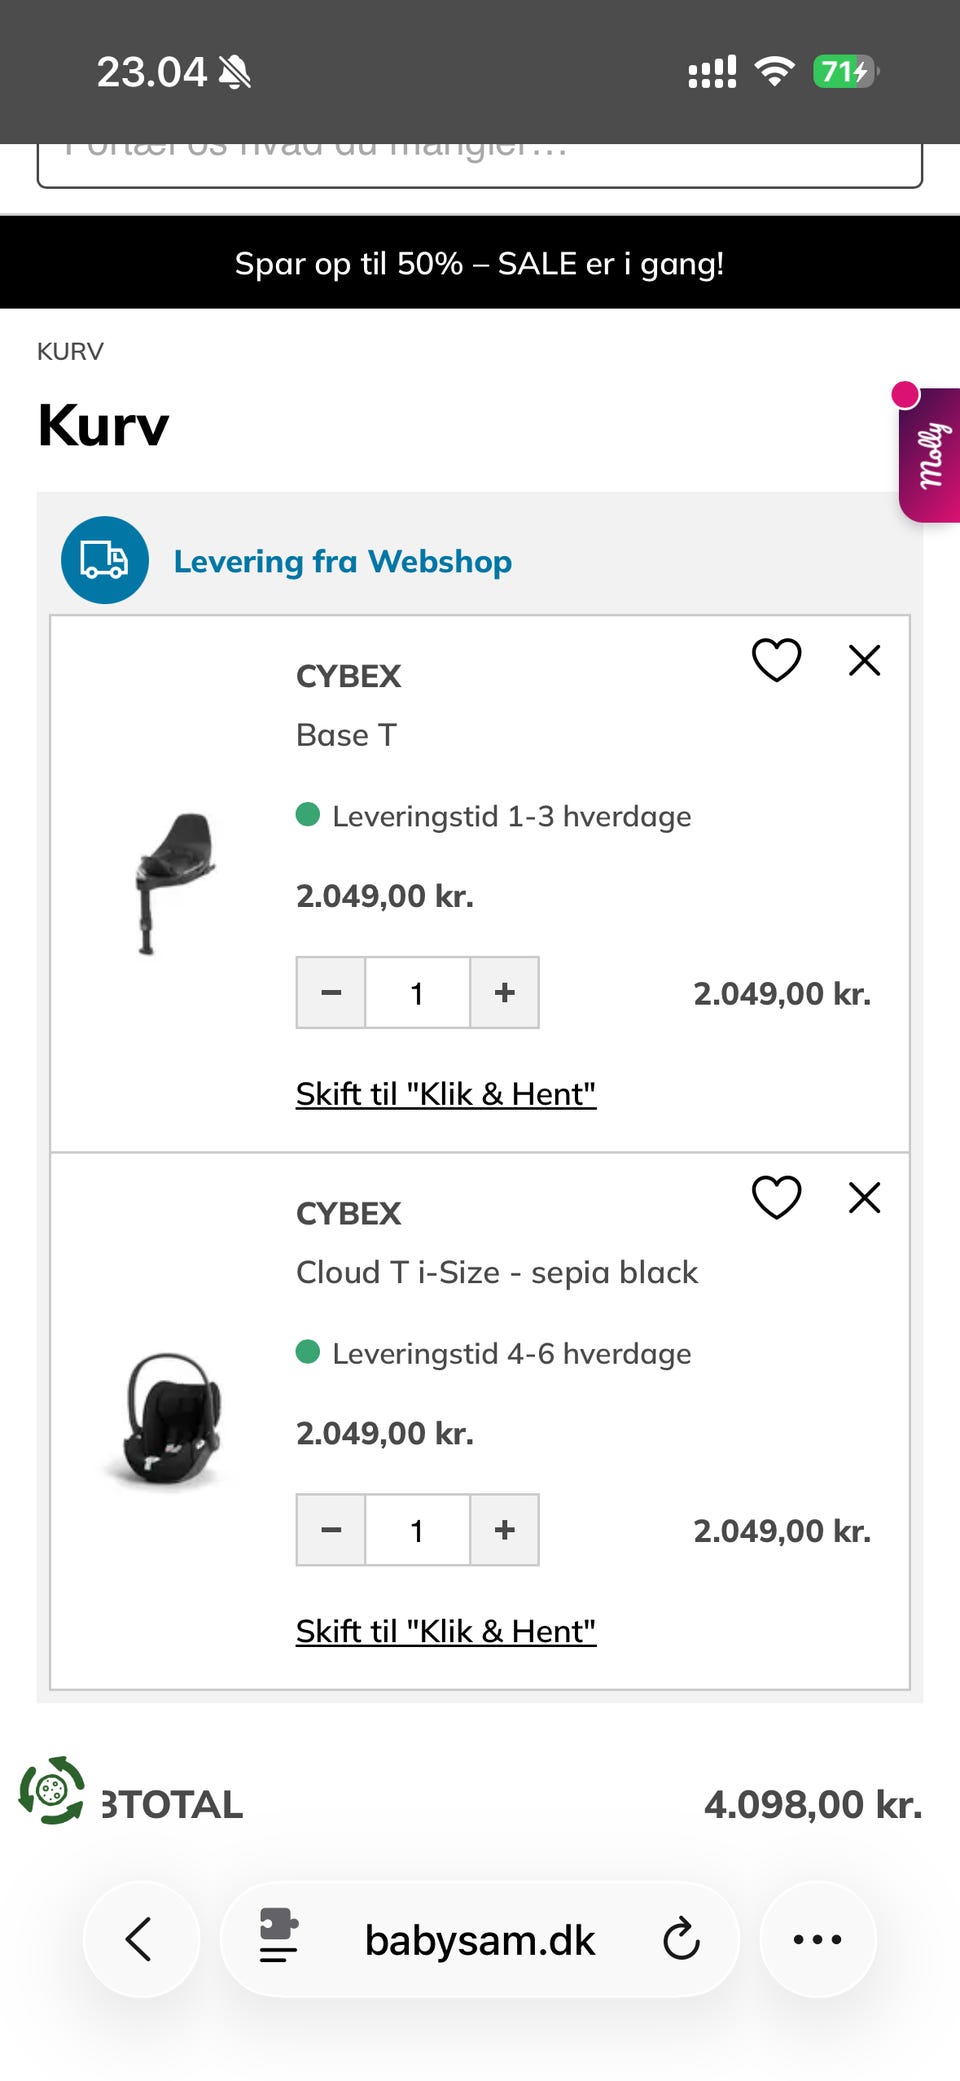
Task: Open the green cookie settings icon
Action: (52, 1790)
